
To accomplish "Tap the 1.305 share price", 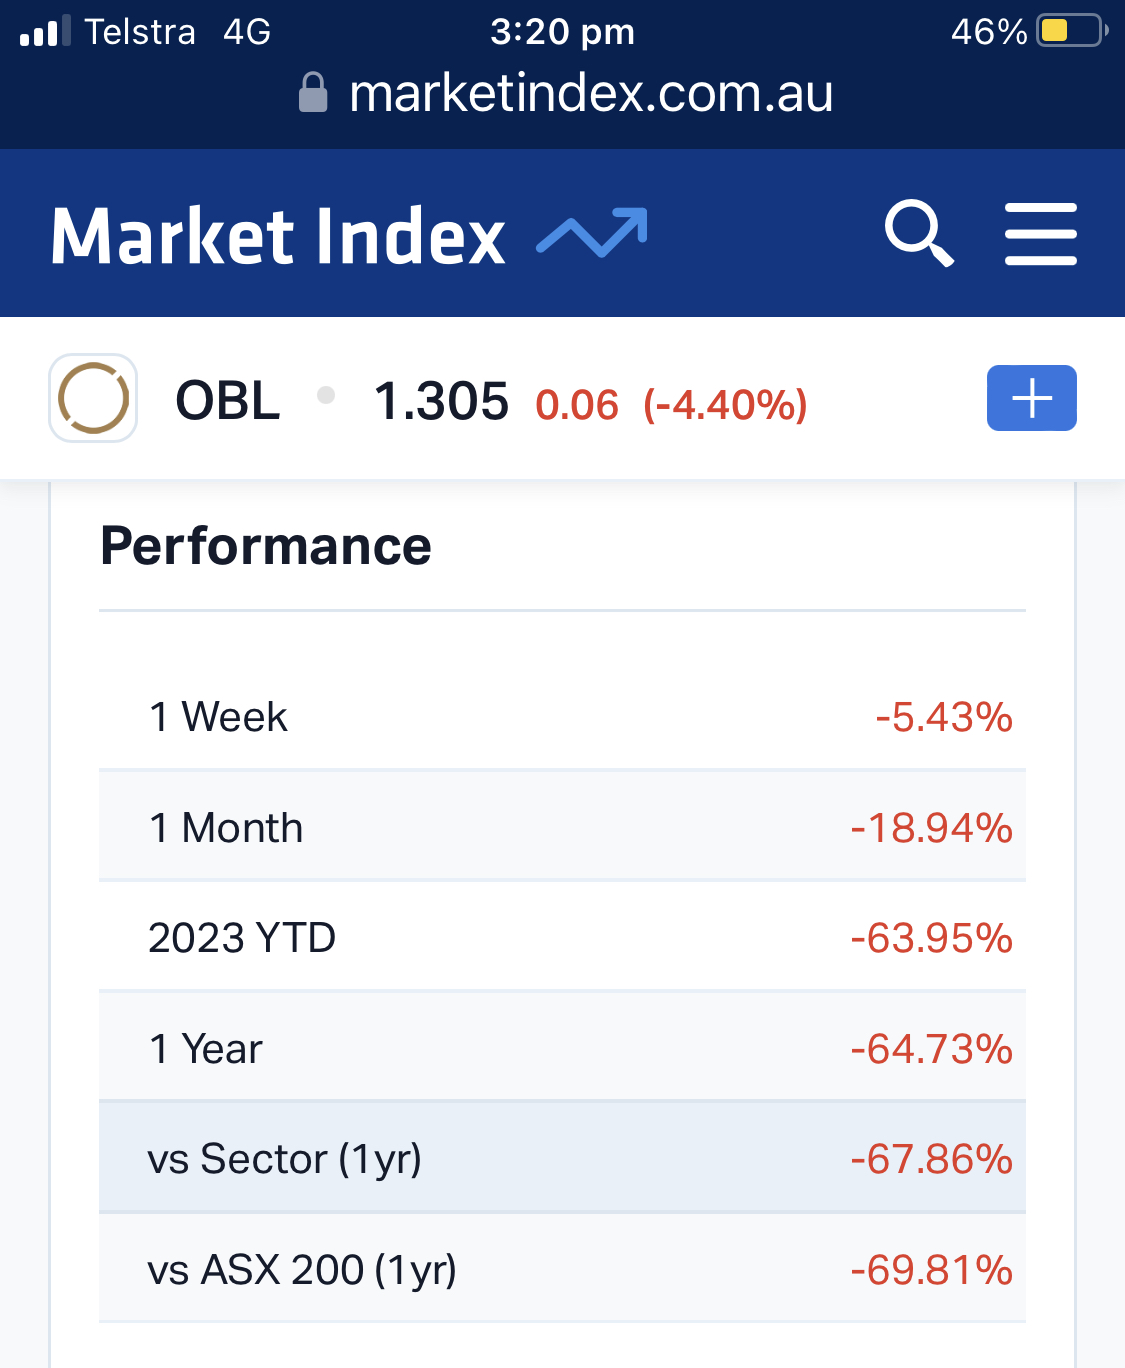I will [441, 401].
